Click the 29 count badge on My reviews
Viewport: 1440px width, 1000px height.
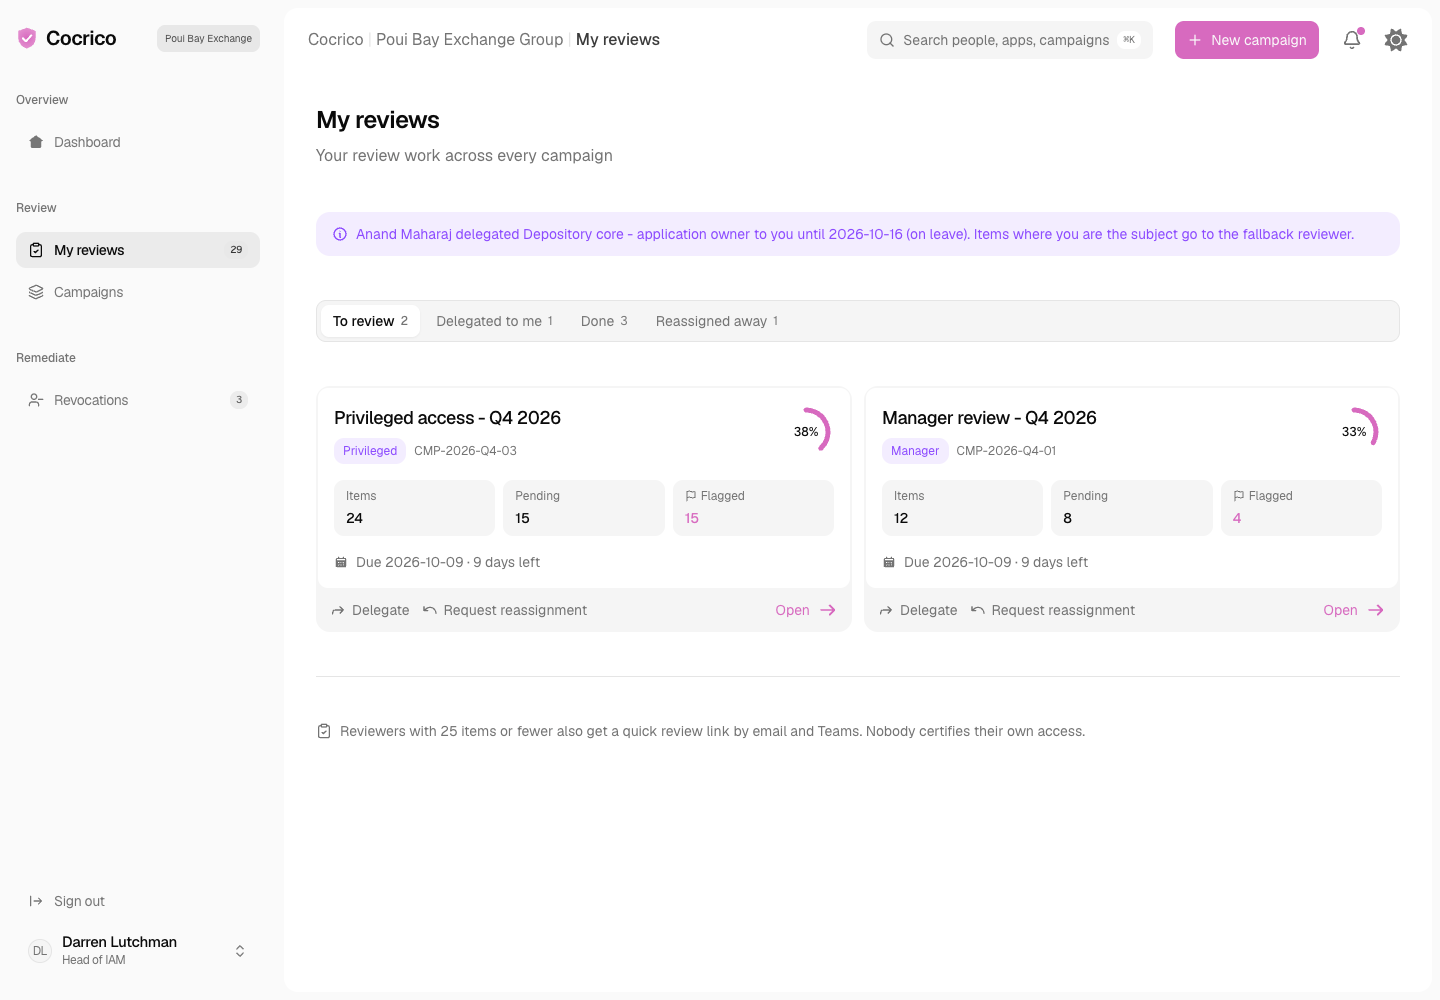[x=237, y=250]
